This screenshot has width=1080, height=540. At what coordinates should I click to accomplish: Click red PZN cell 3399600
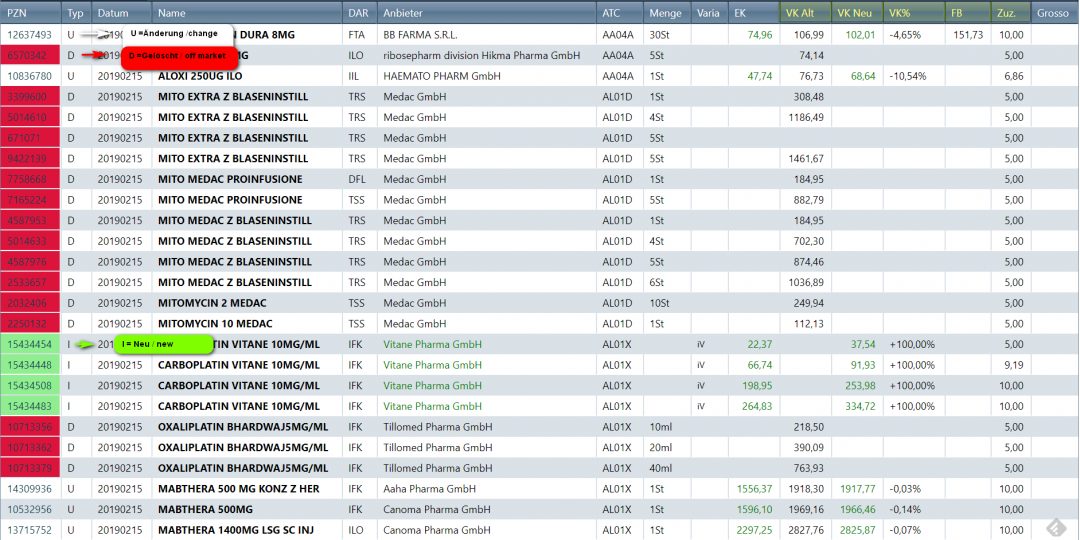pyautogui.click(x=30, y=97)
